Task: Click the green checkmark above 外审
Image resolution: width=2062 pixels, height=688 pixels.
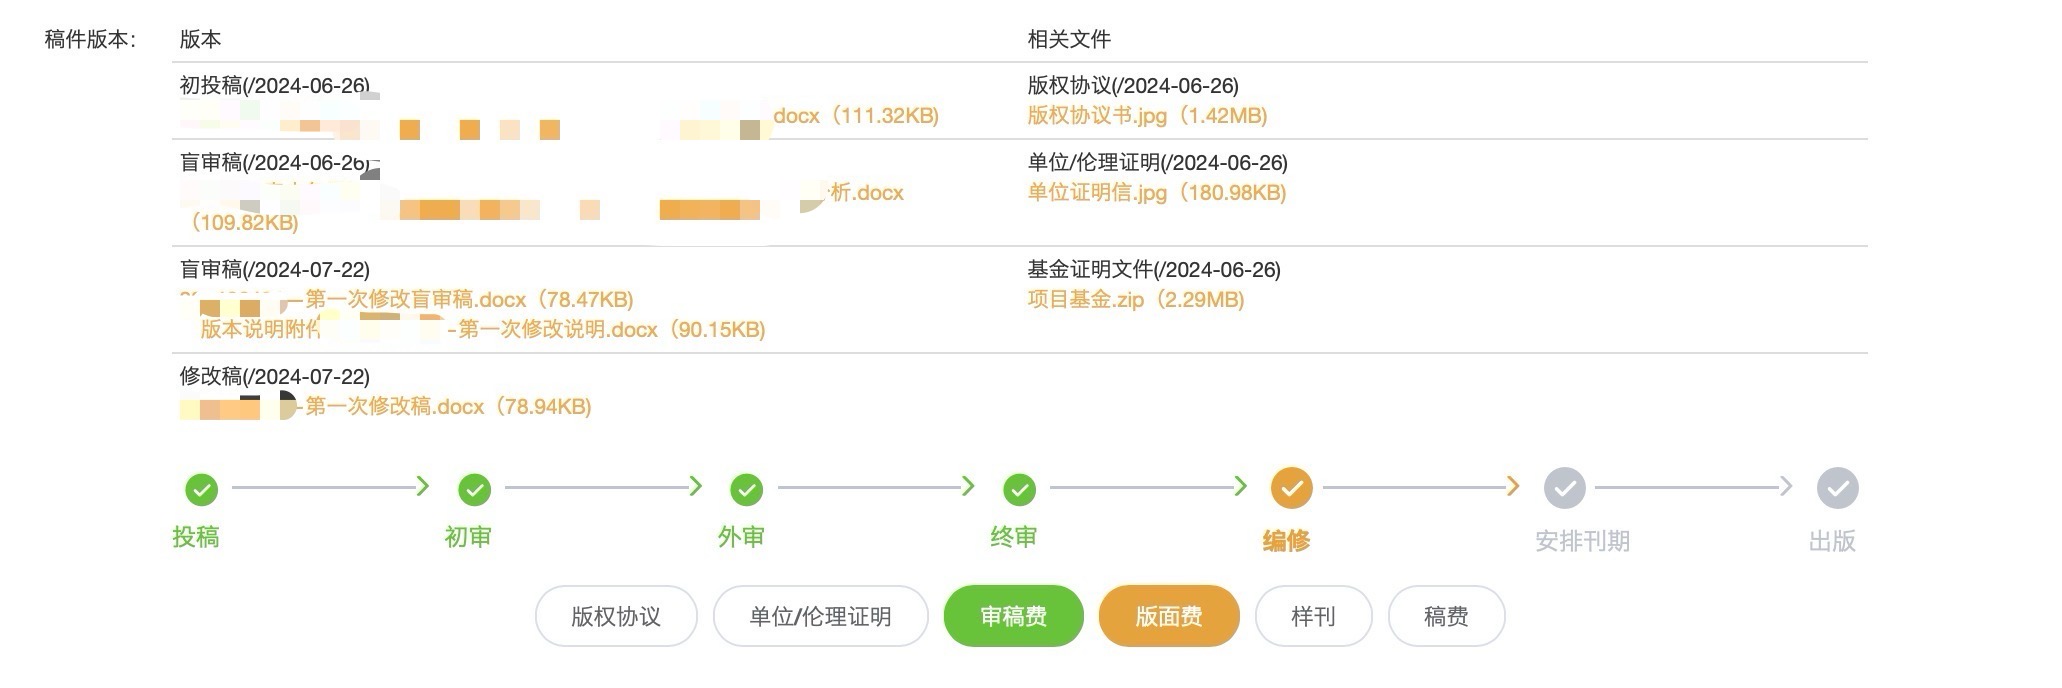Action: [747, 489]
